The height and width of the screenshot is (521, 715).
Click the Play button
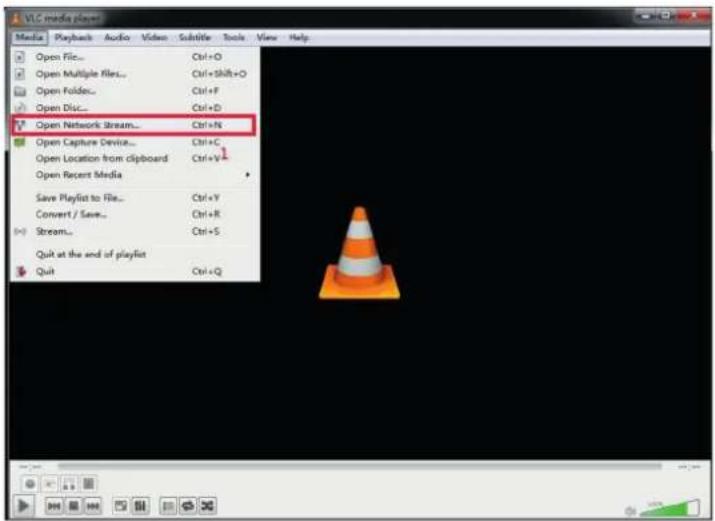point(23,506)
